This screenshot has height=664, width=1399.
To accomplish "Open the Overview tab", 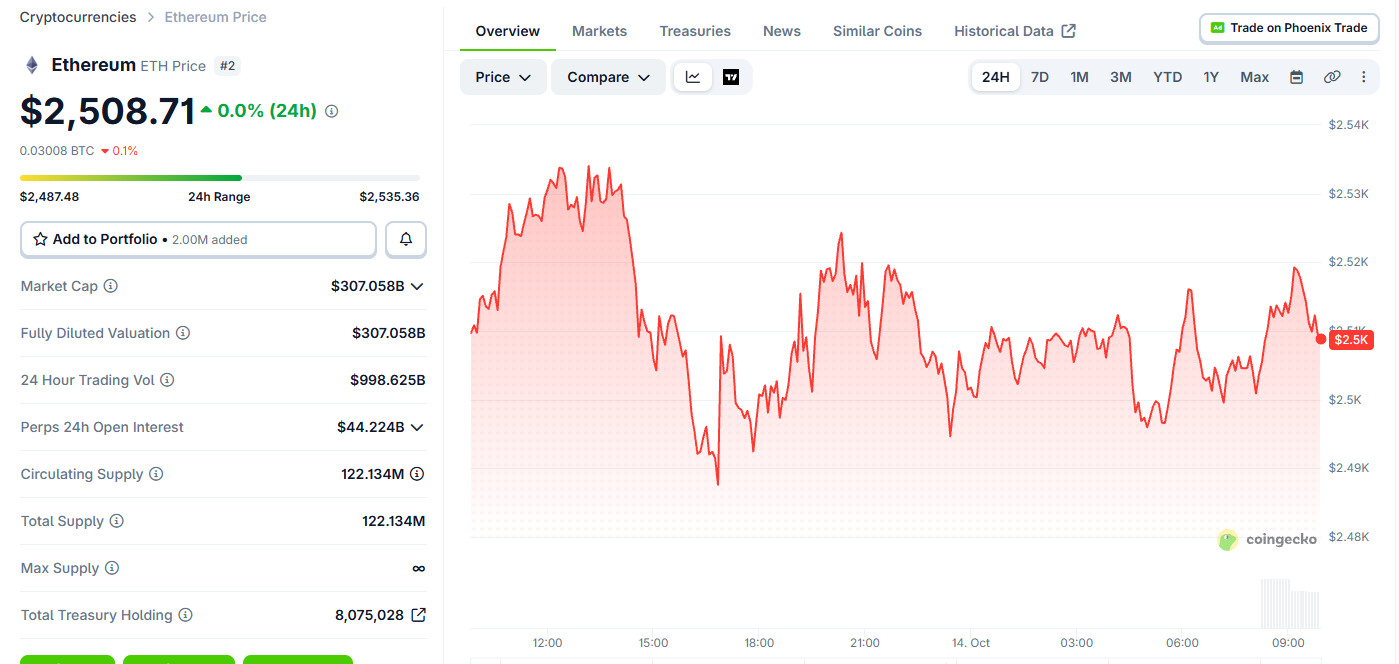I will click(x=508, y=31).
